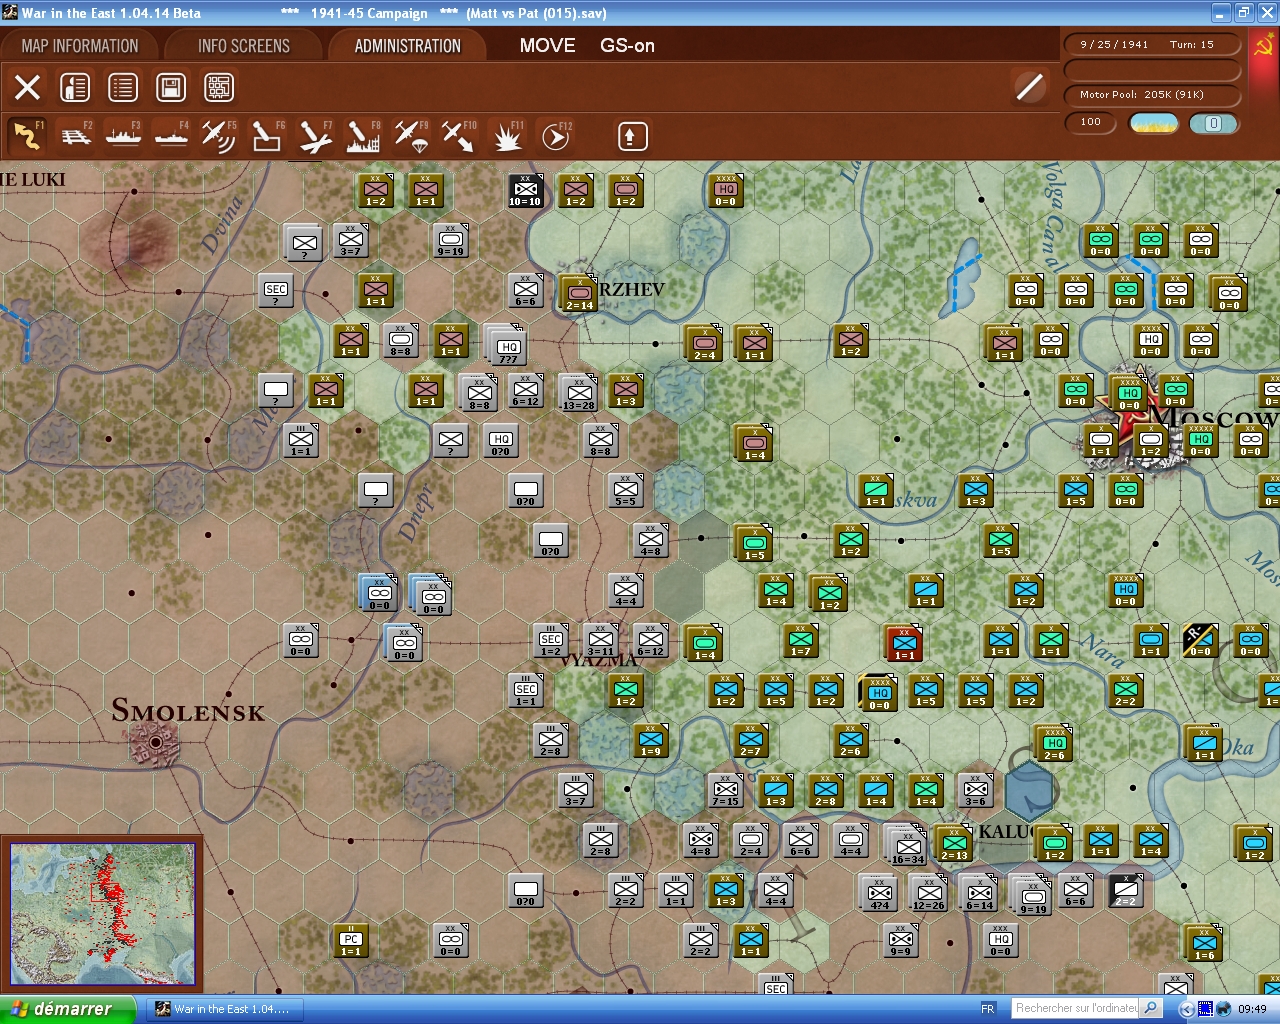Viewport: 1280px width, 1024px height.
Task: Click the desktop search input field
Action: (1075, 1008)
